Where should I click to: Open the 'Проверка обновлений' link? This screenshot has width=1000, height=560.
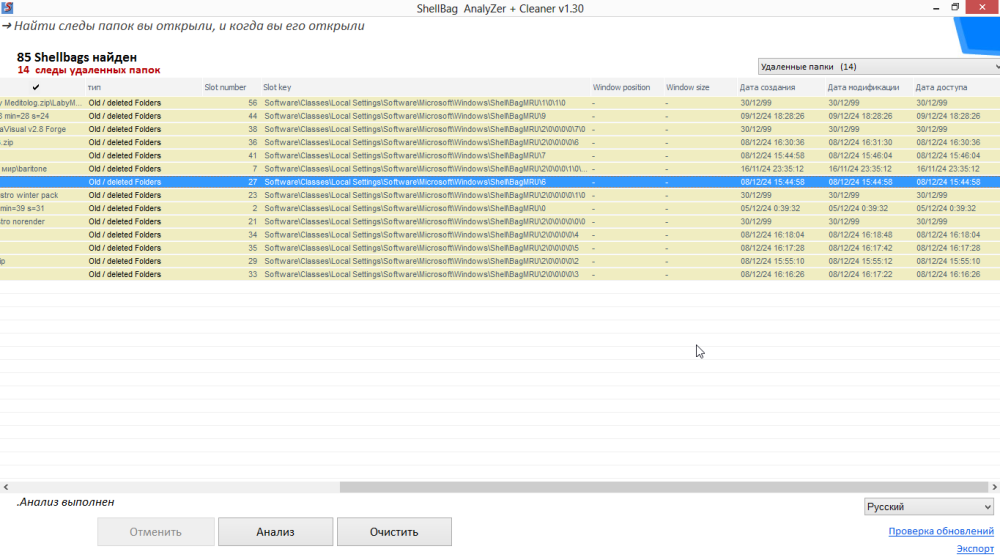click(941, 531)
